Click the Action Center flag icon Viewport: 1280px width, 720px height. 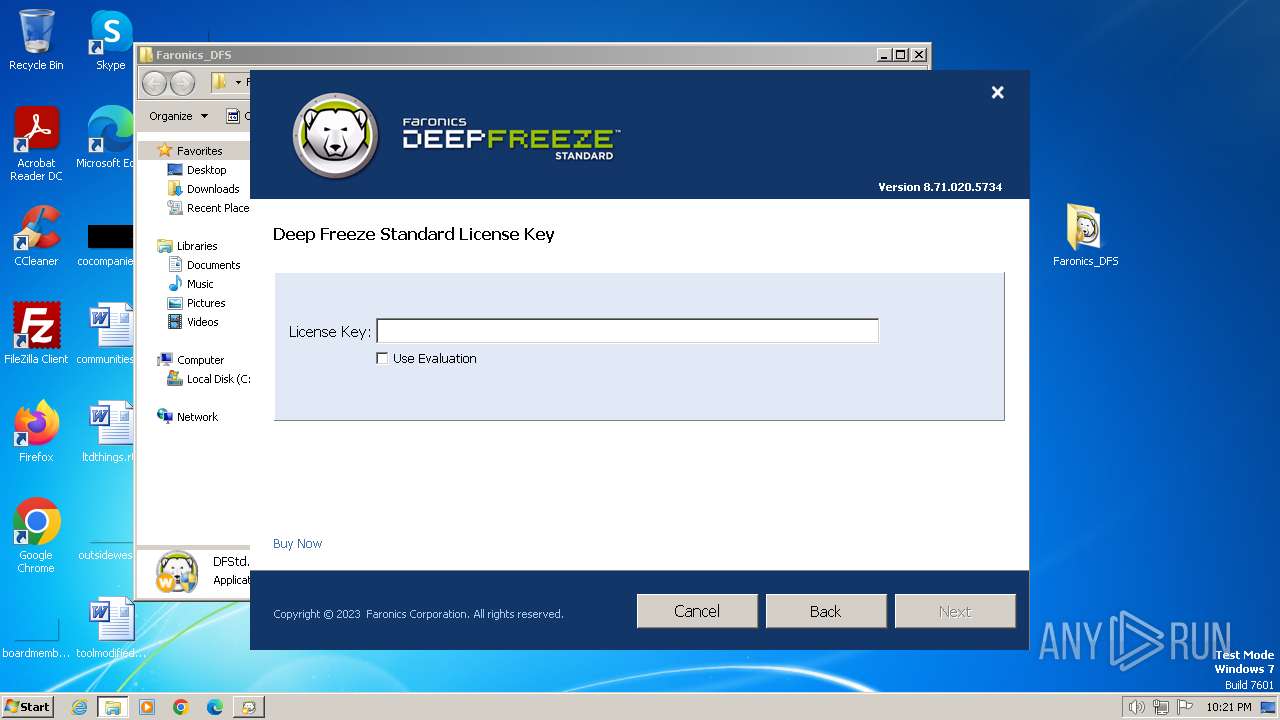(x=1185, y=707)
